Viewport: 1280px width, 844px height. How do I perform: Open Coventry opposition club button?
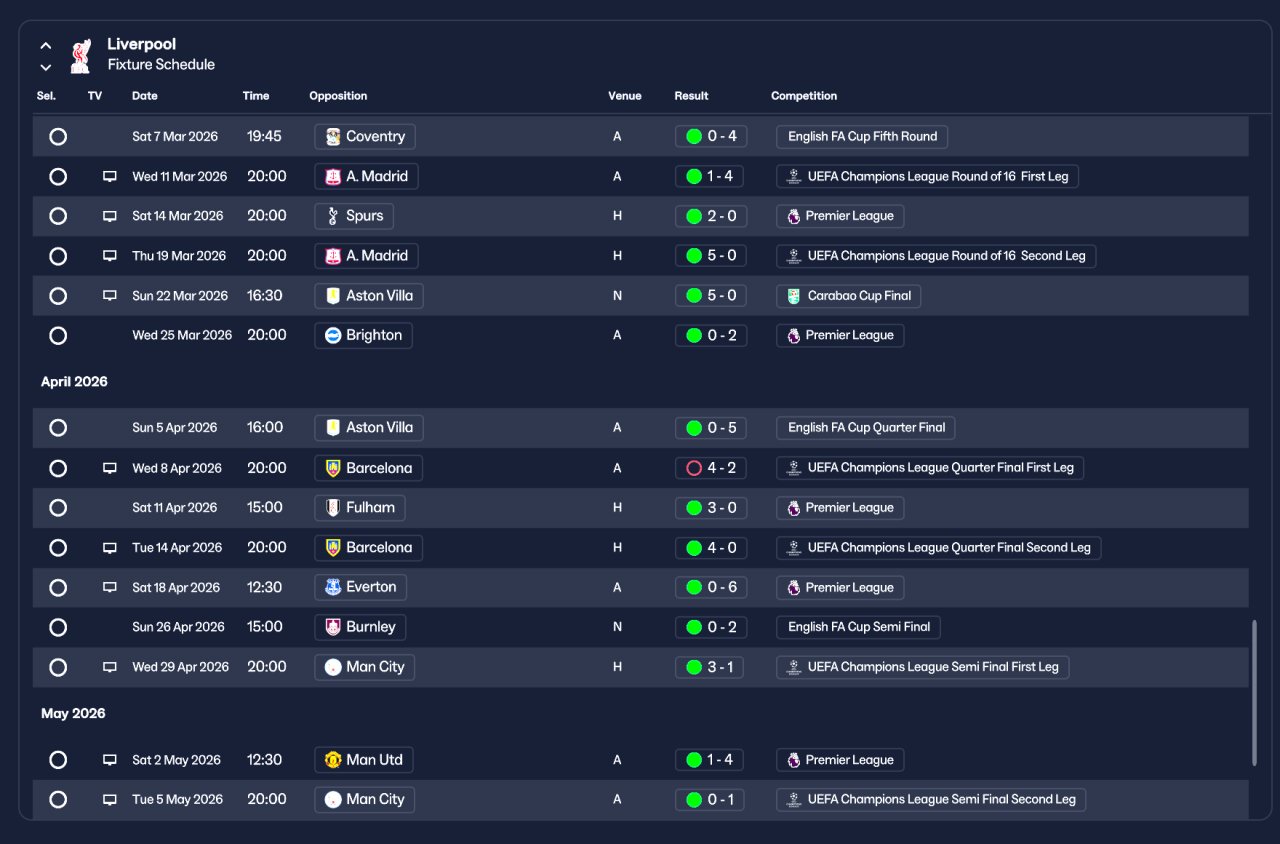pyautogui.click(x=365, y=136)
